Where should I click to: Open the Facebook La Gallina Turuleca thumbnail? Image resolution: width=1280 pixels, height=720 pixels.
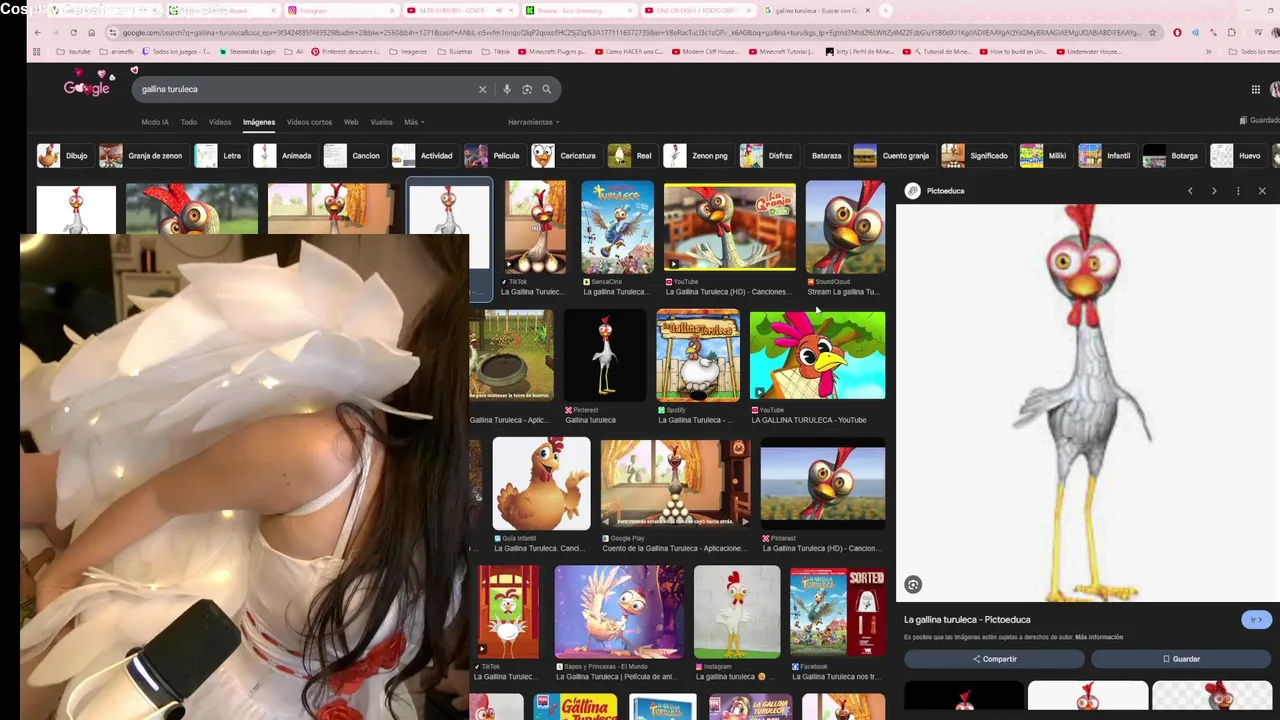point(838,612)
